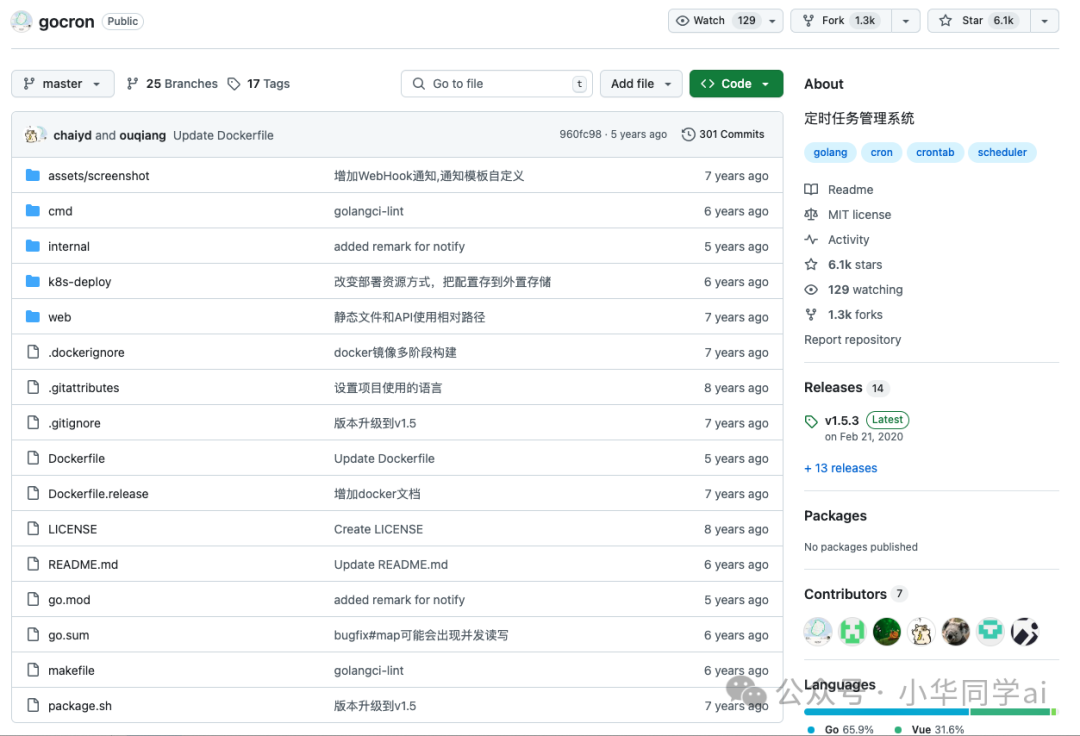This screenshot has height=736, width=1080.
Task: Open the Create LICENSE commit message
Action: pyautogui.click(x=378, y=529)
